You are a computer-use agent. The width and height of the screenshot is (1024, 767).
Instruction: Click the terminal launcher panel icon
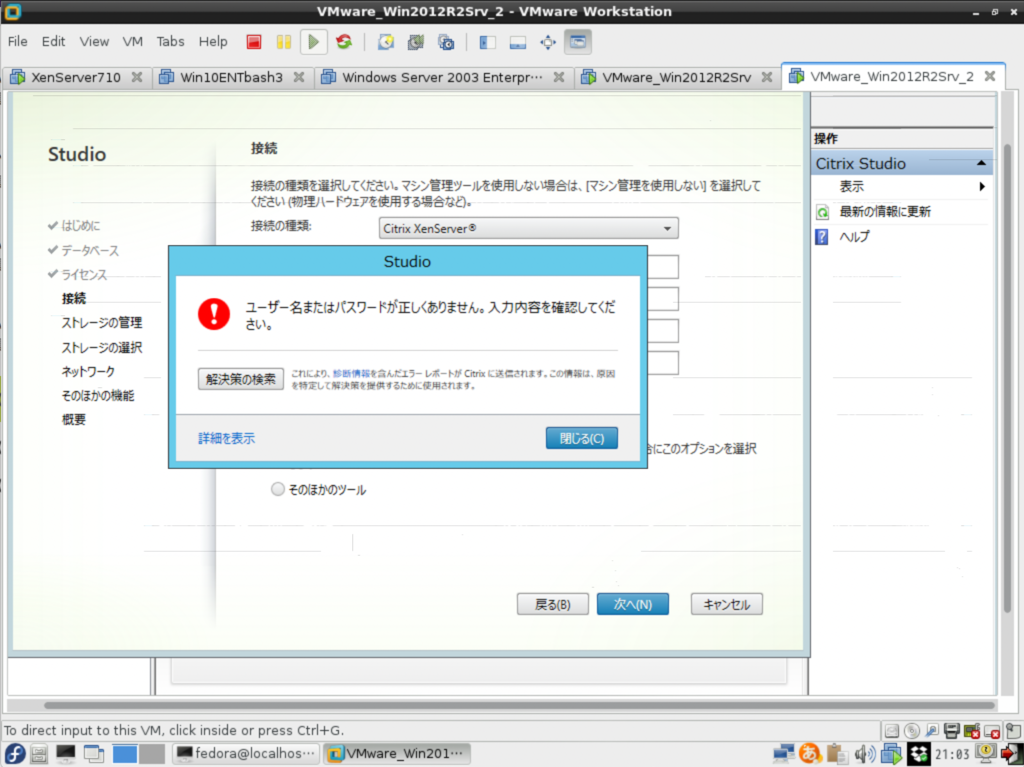tap(65, 753)
